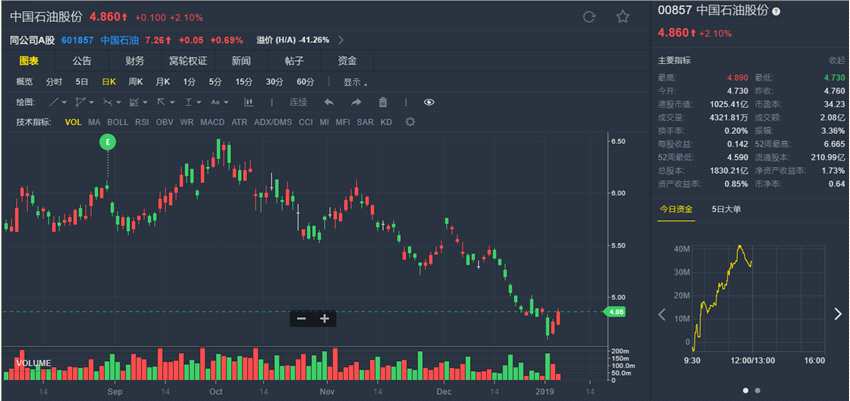Delete drawings with trash icon

click(383, 102)
